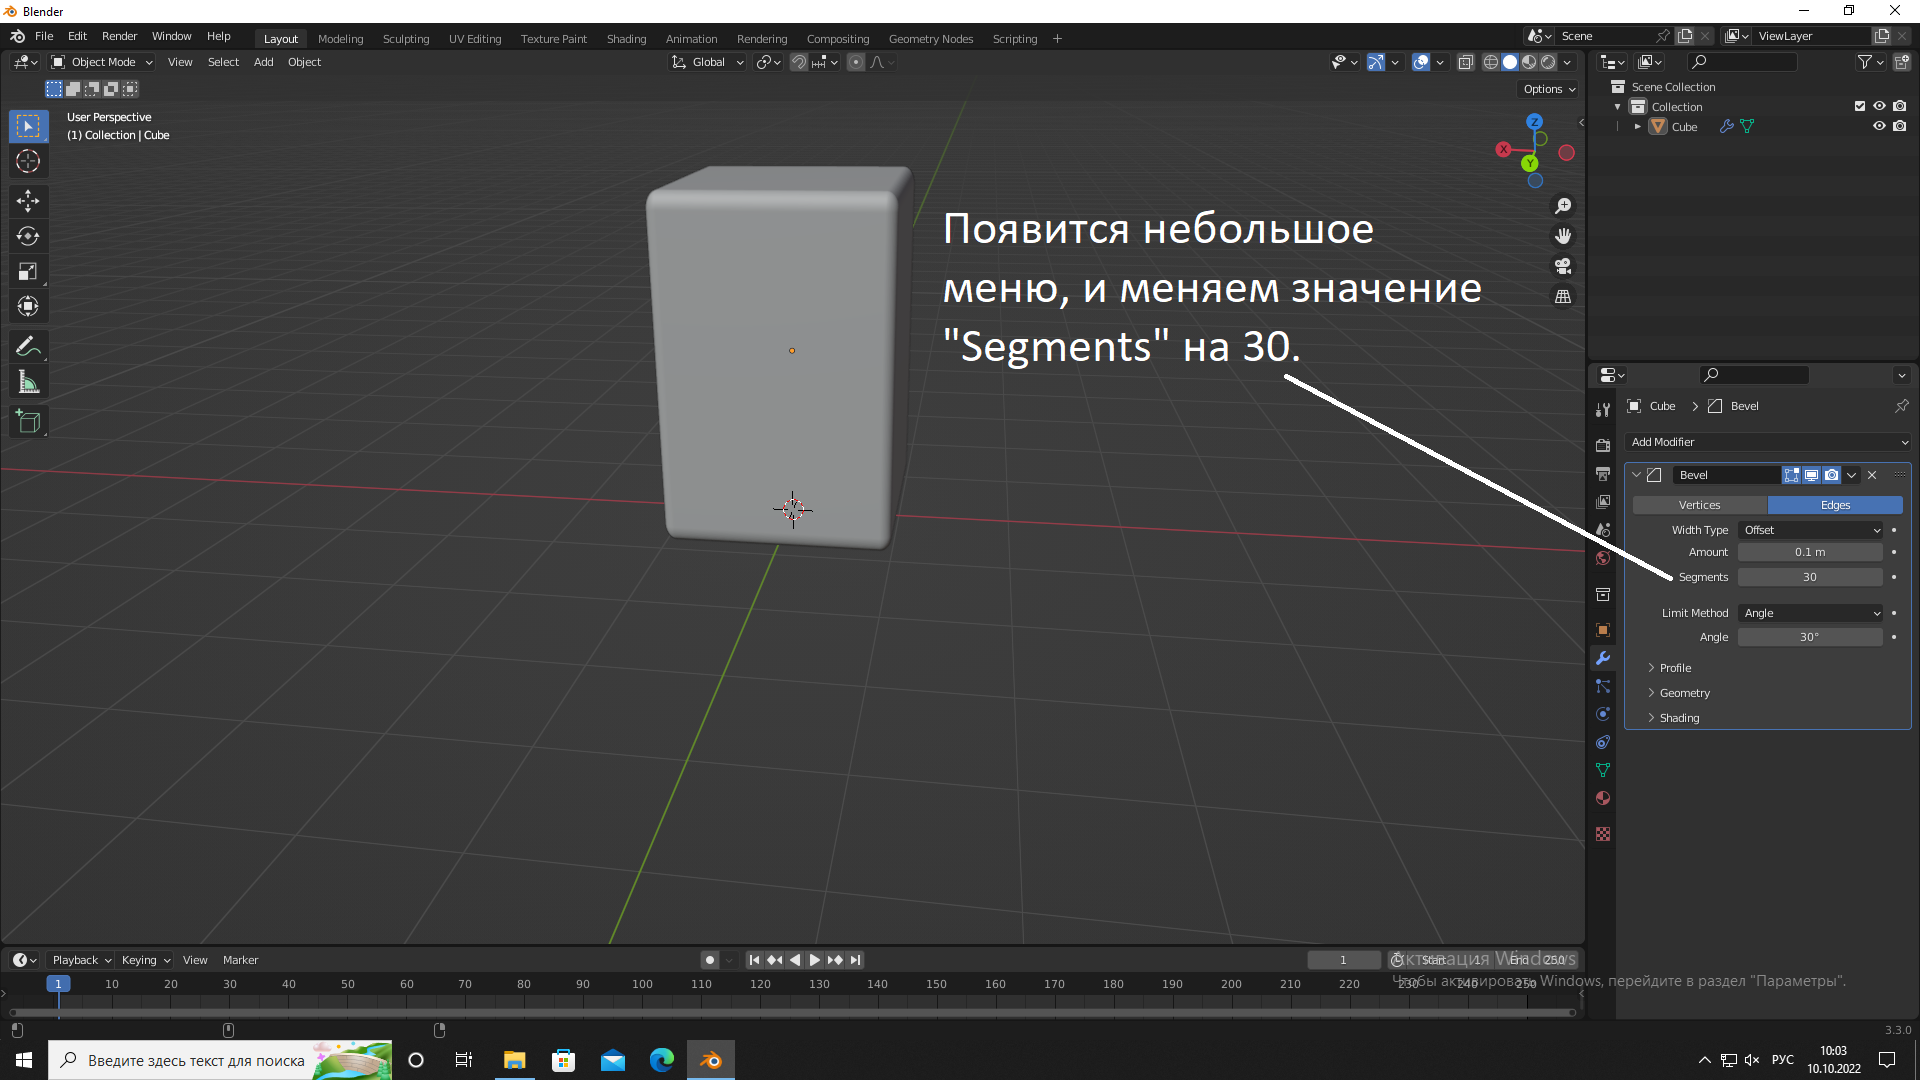Pick the Move tool
This screenshot has height=1080, width=1920.
click(28, 201)
